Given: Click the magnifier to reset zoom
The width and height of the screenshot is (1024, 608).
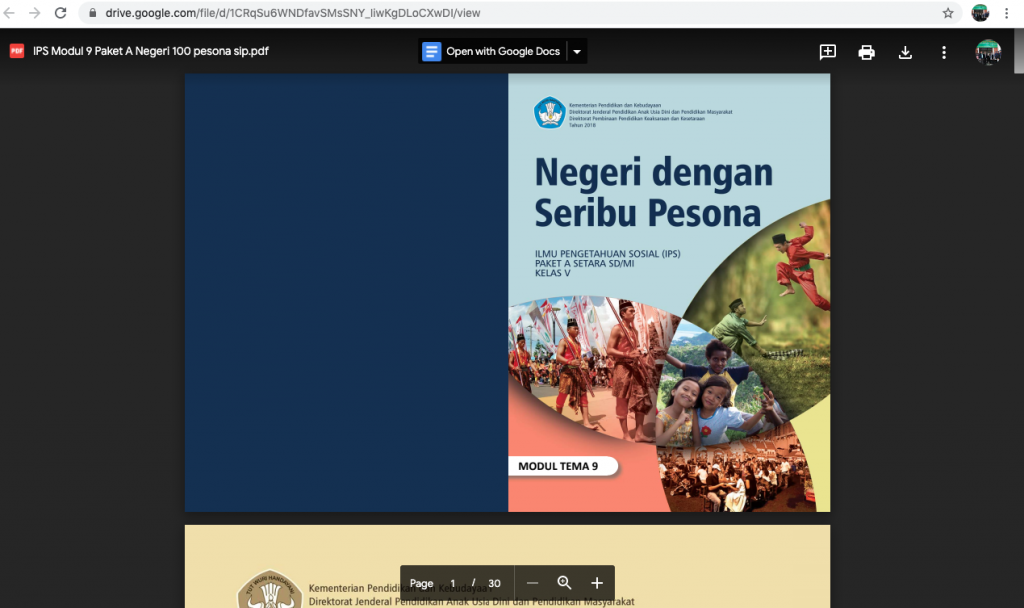Looking at the screenshot, I should pos(564,583).
